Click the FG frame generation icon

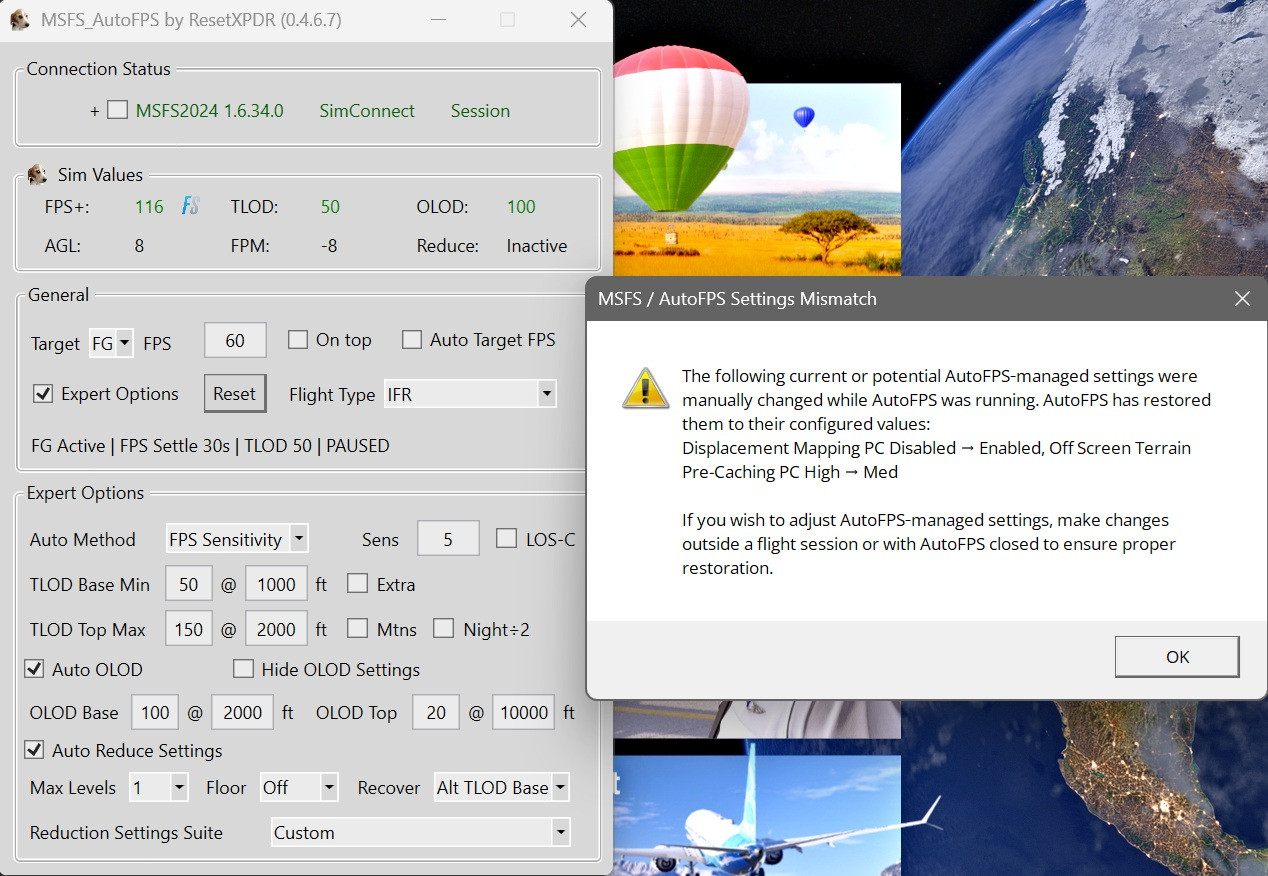(x=190, y=207)
